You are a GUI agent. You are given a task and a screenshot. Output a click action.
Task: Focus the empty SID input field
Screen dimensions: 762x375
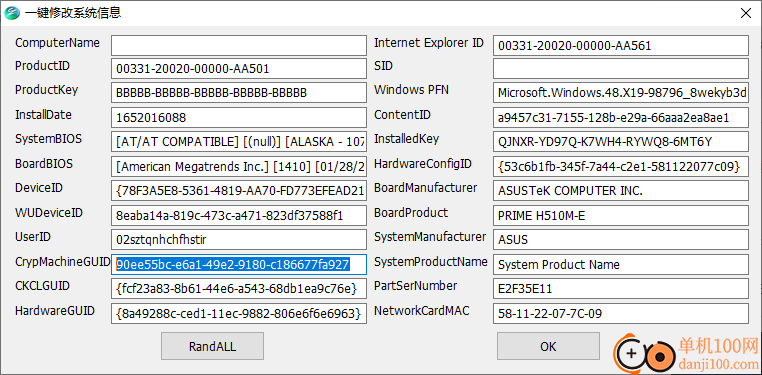click(x=621, y=69)
